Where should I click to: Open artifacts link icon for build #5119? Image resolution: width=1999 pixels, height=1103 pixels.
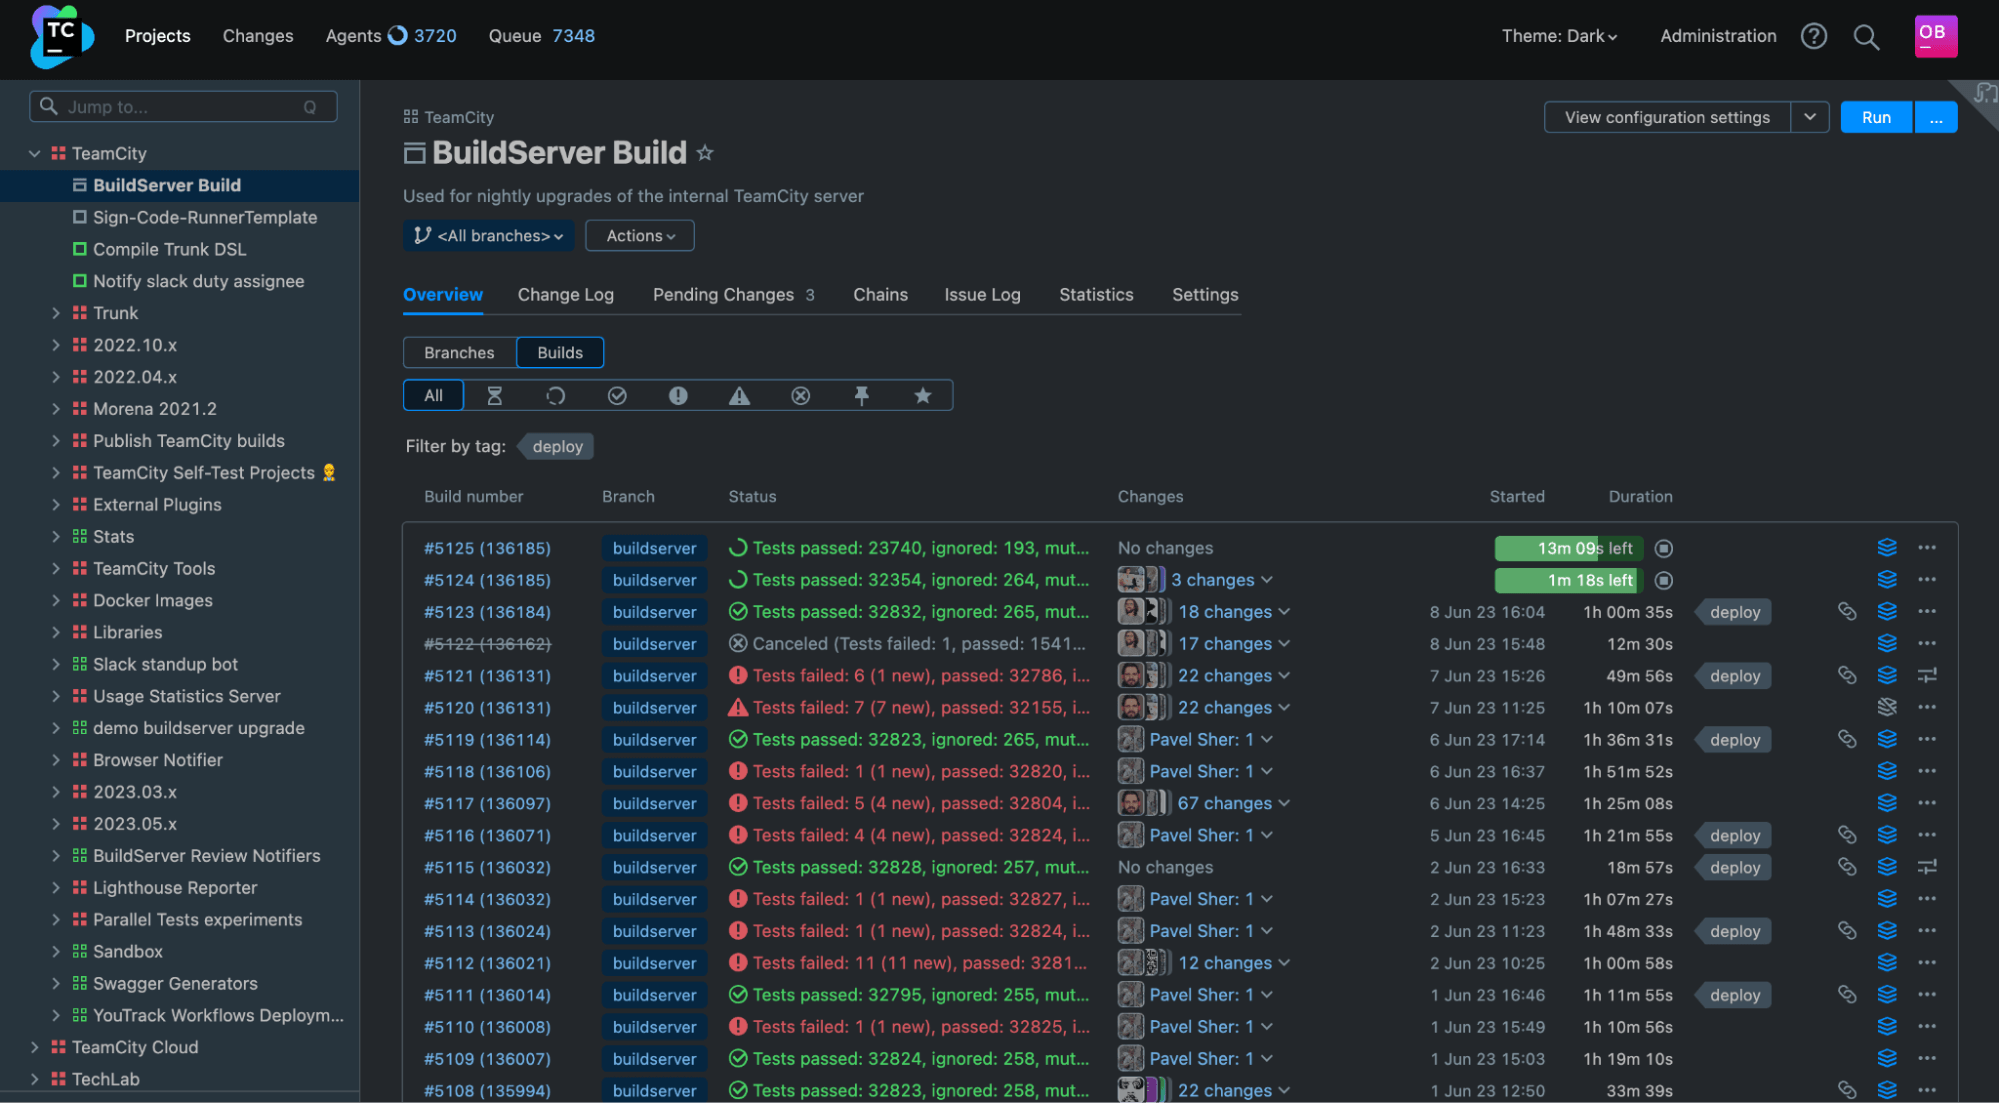coord(1846,739)
